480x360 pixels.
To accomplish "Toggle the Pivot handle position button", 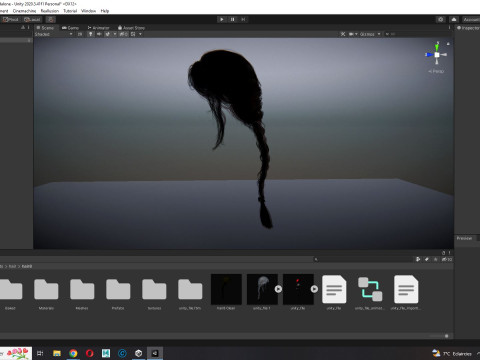I will tap(11, 19).
